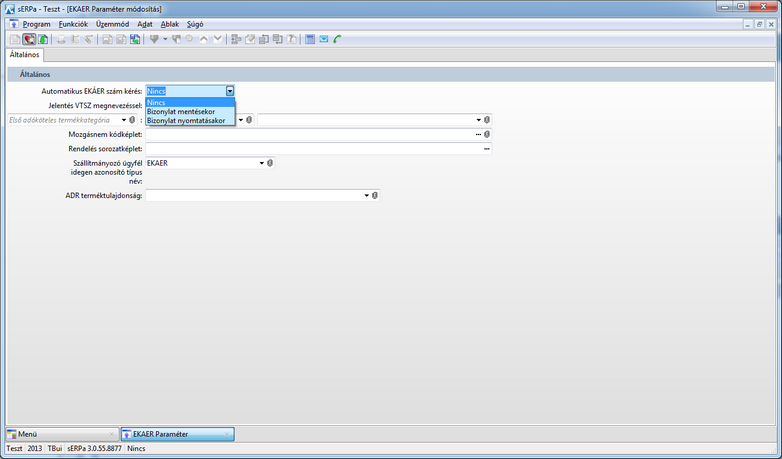Click the sERPa application icon in title bar
Viewport: 782px width, 459px height.
(x=9, y=9)
